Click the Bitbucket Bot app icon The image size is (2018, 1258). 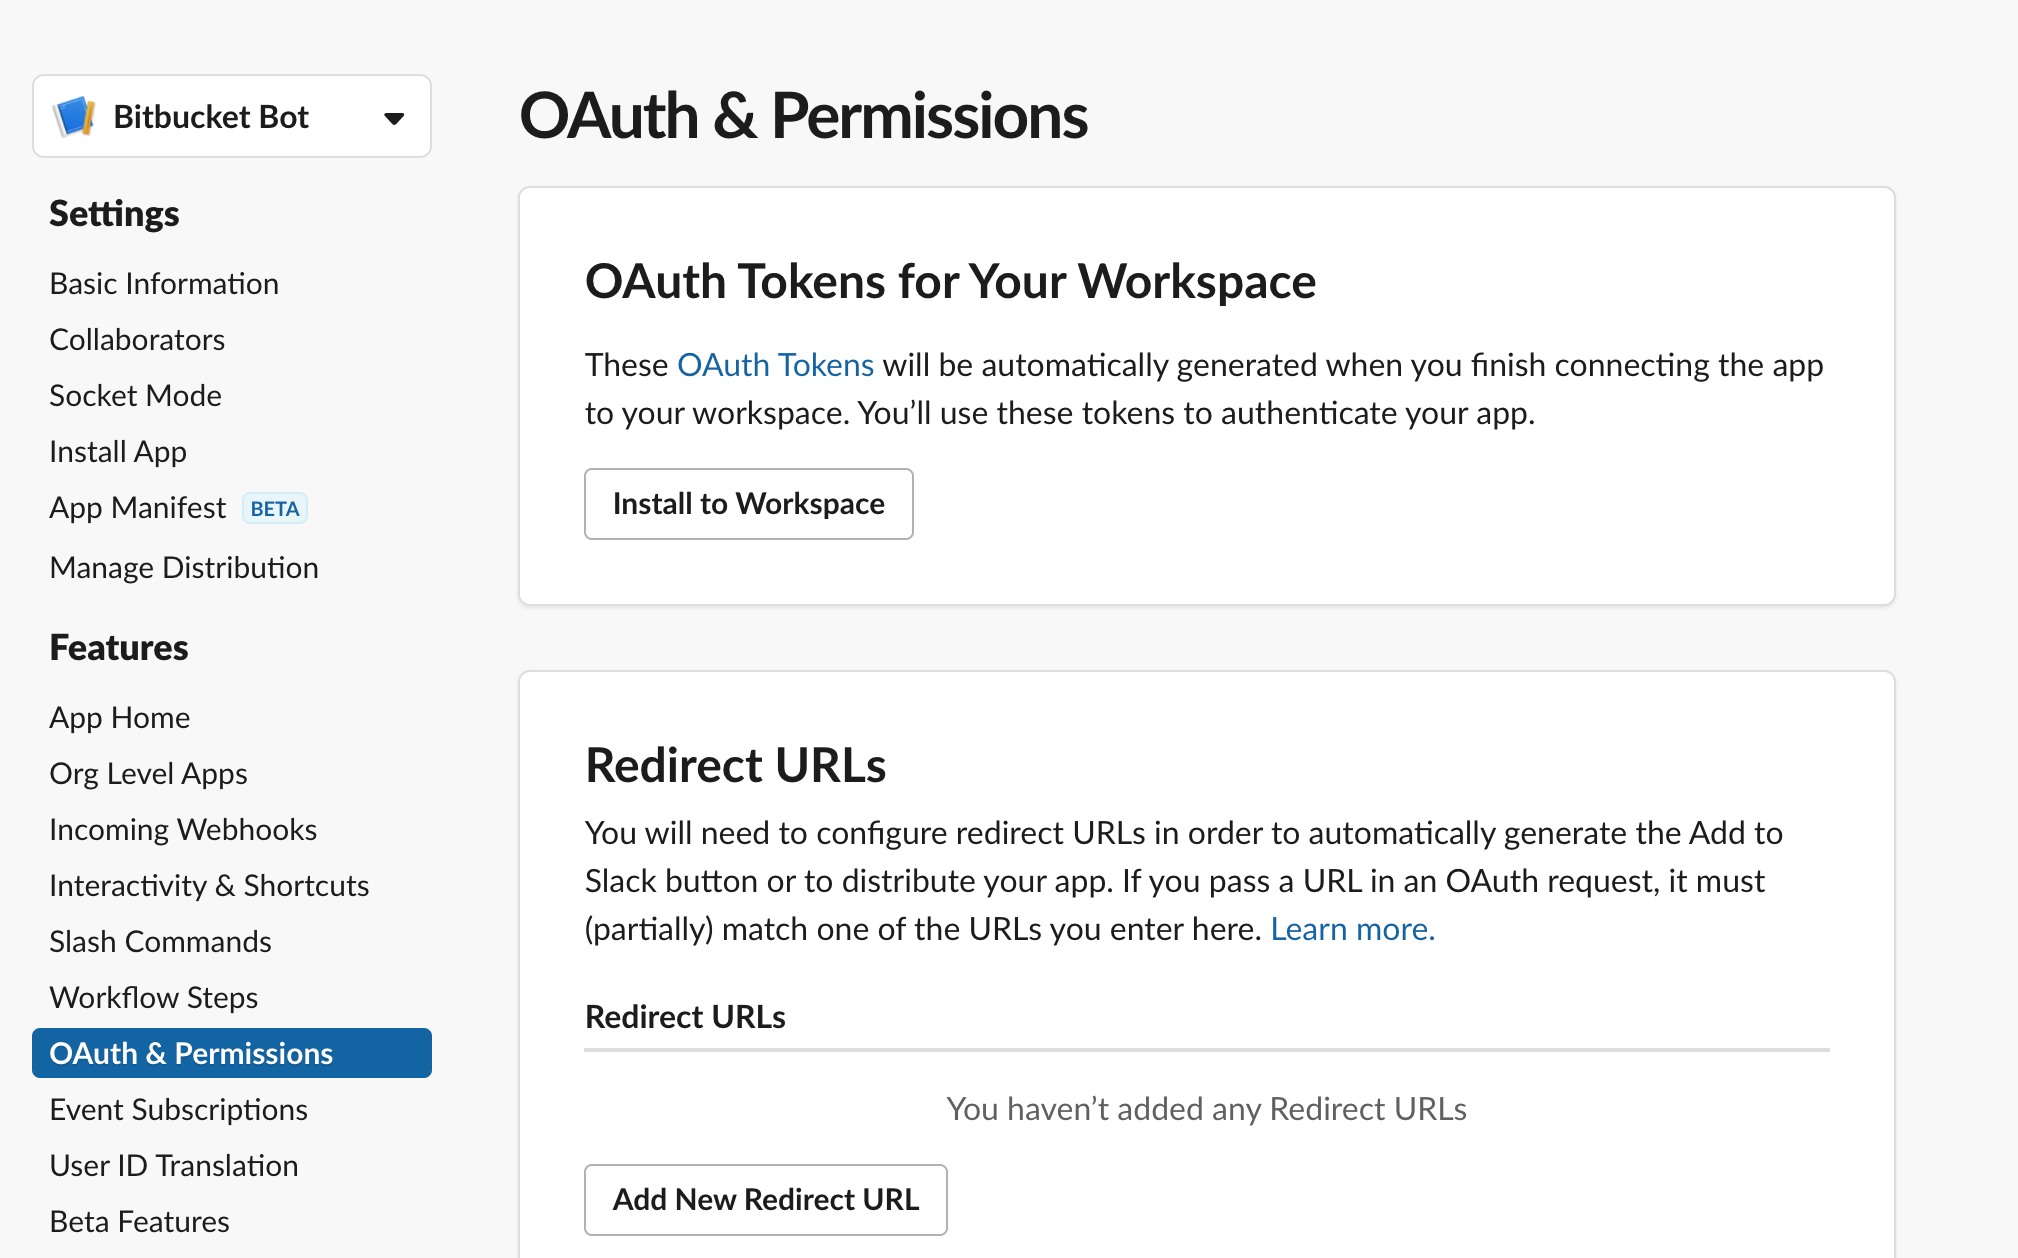point(74,117)
